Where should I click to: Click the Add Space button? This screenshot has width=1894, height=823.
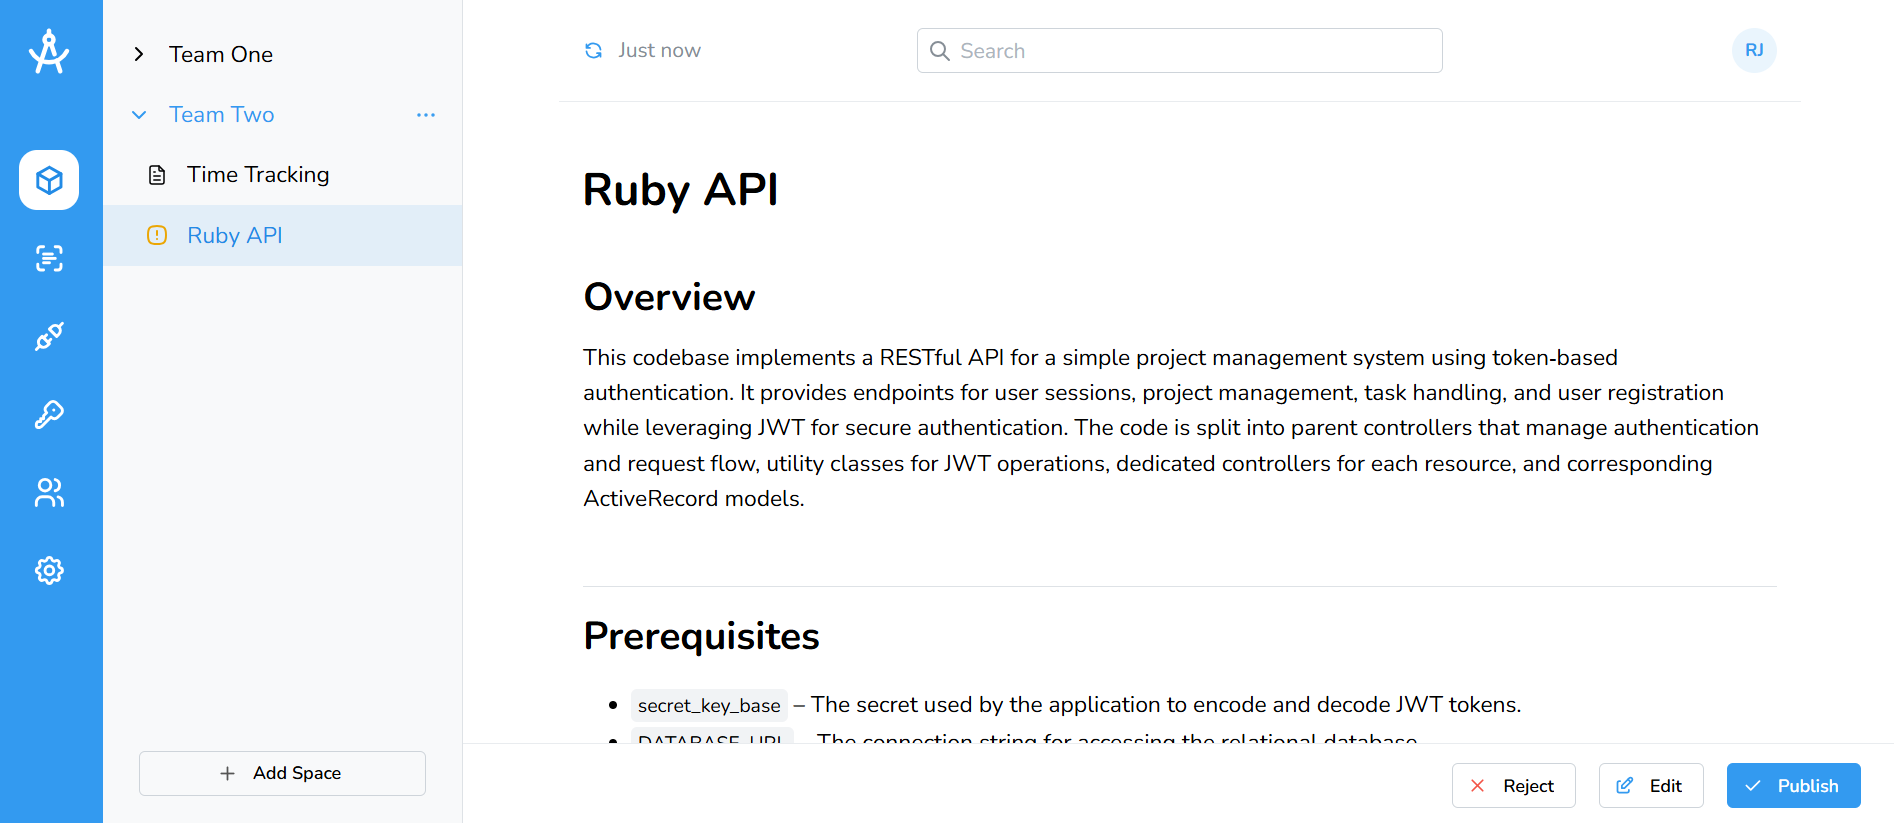click(x=282, y=773)
